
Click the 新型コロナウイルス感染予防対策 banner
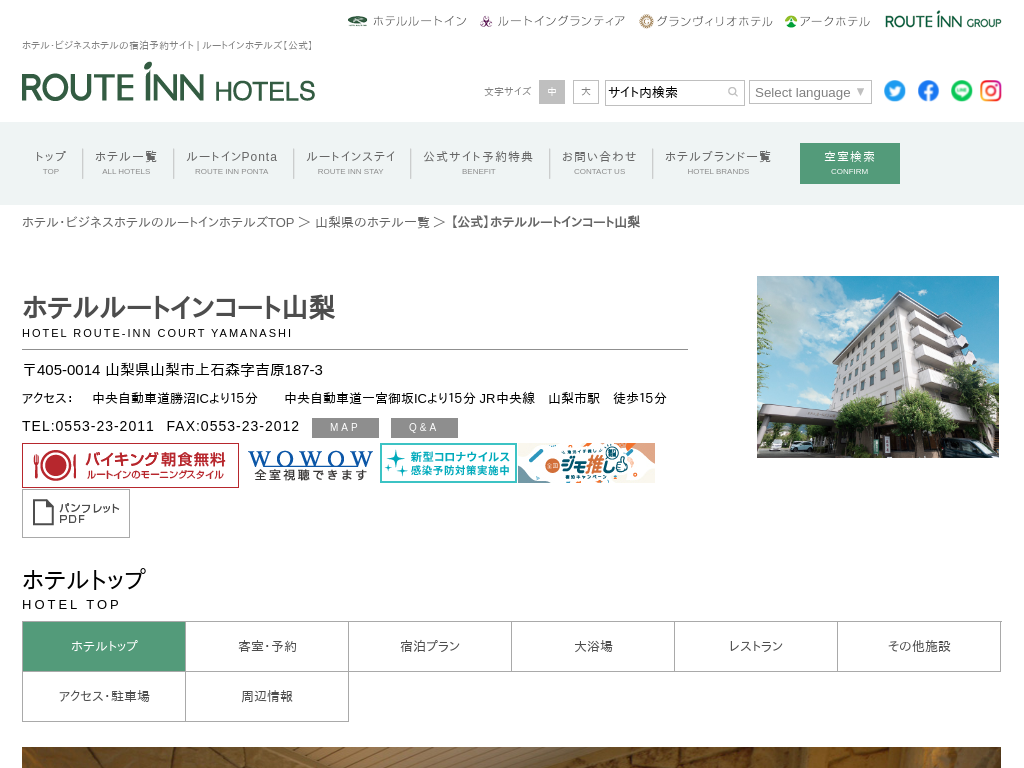(x=449, y=463)
